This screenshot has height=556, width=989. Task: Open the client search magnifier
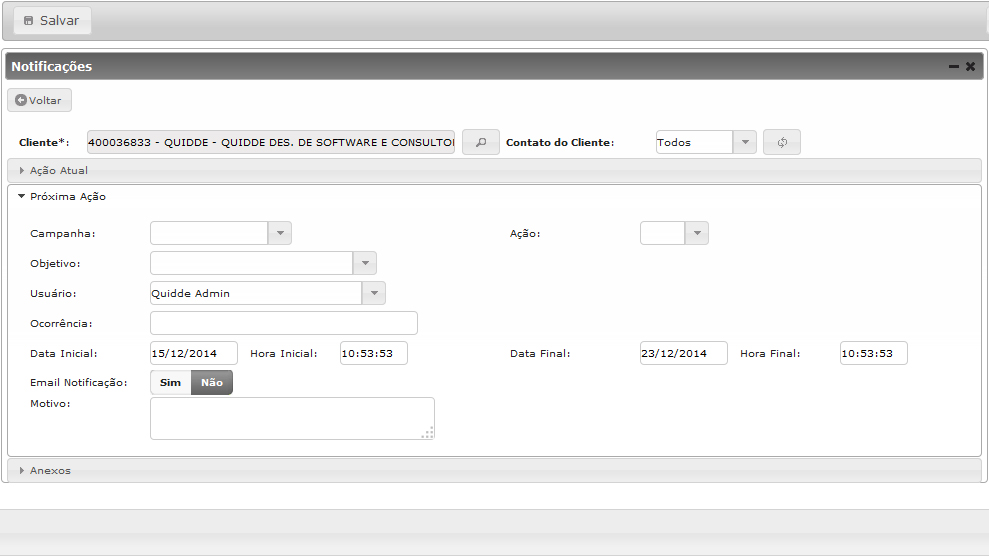[481, 142]
